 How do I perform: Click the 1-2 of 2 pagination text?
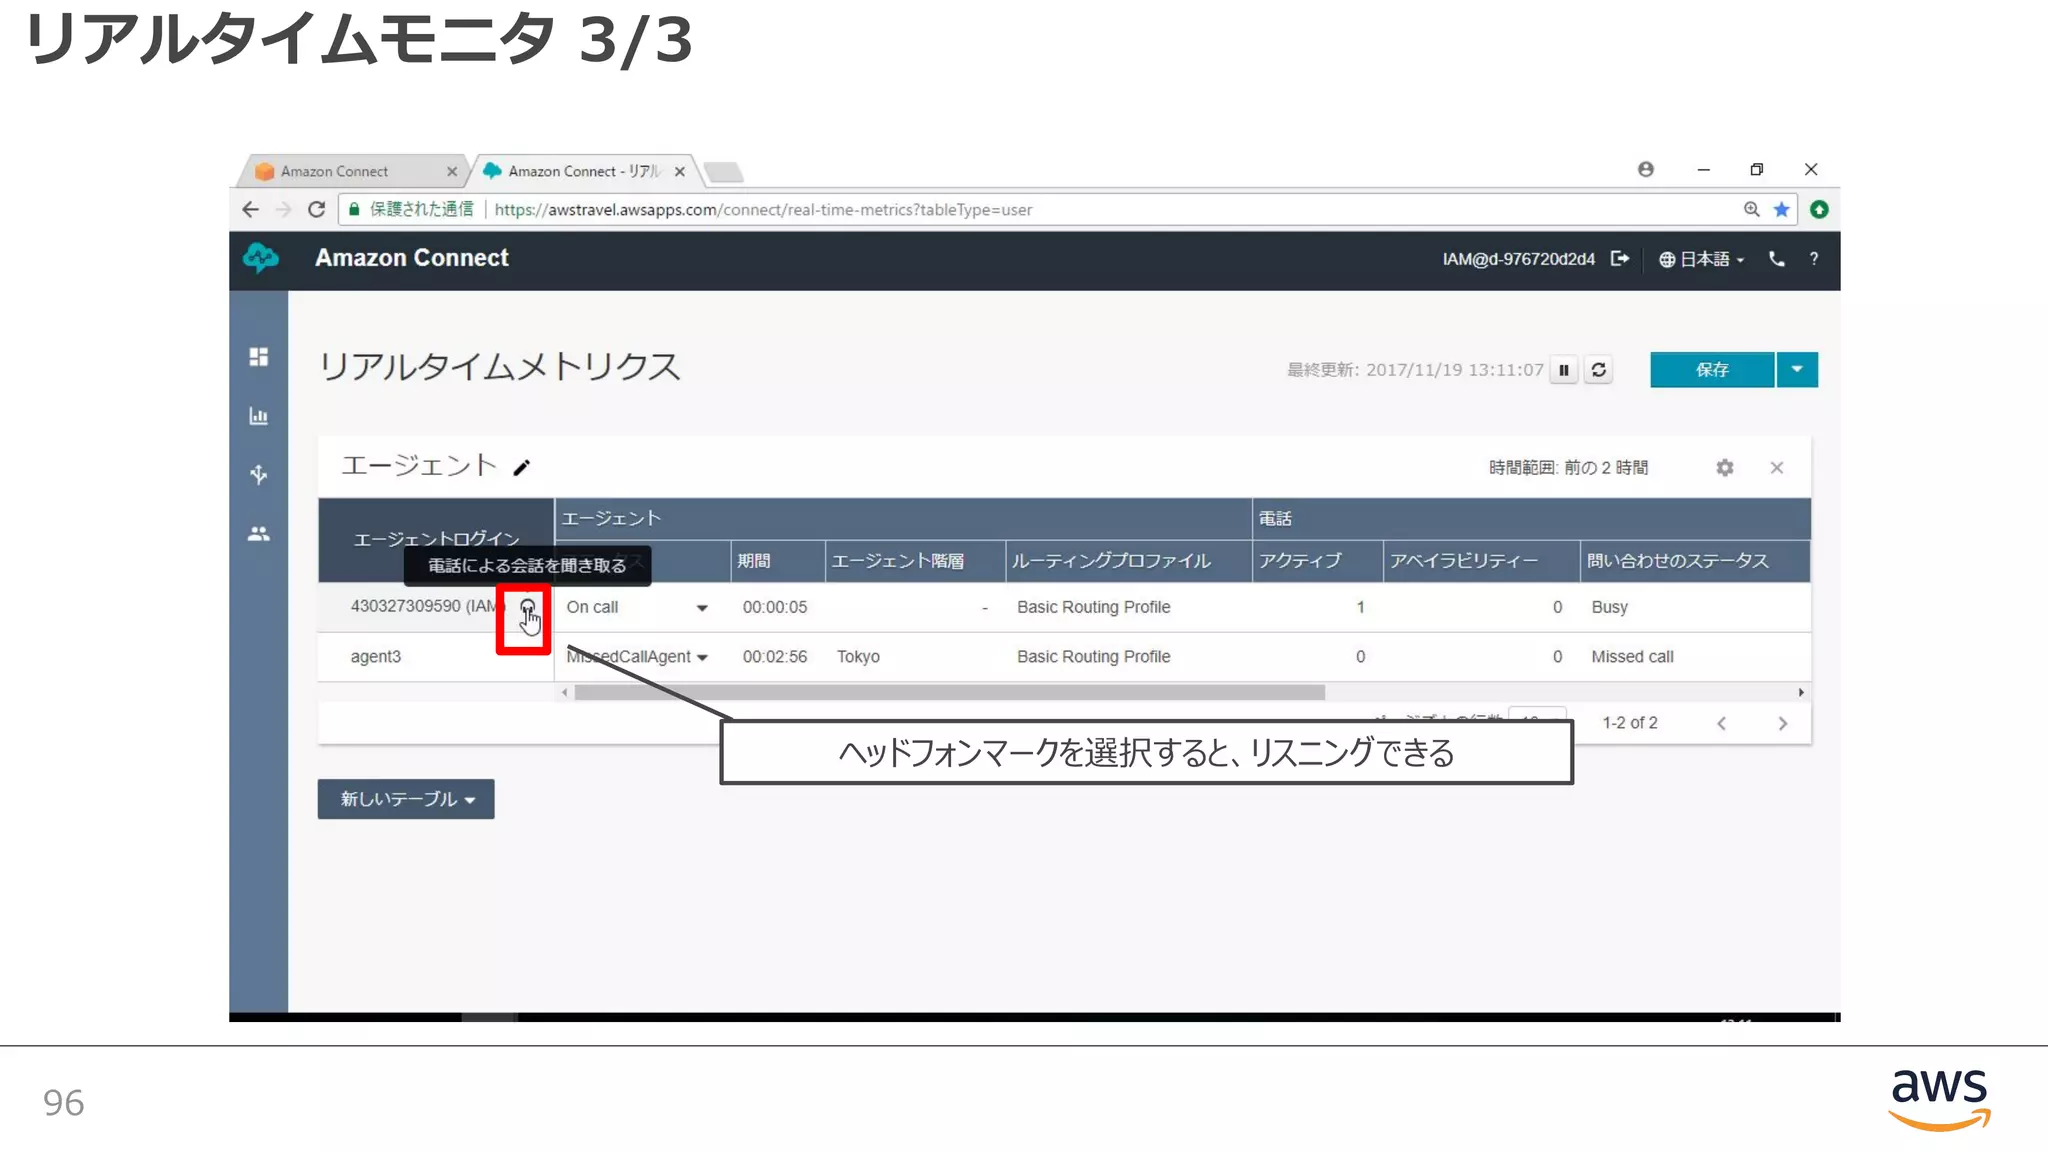(1629, 723)
